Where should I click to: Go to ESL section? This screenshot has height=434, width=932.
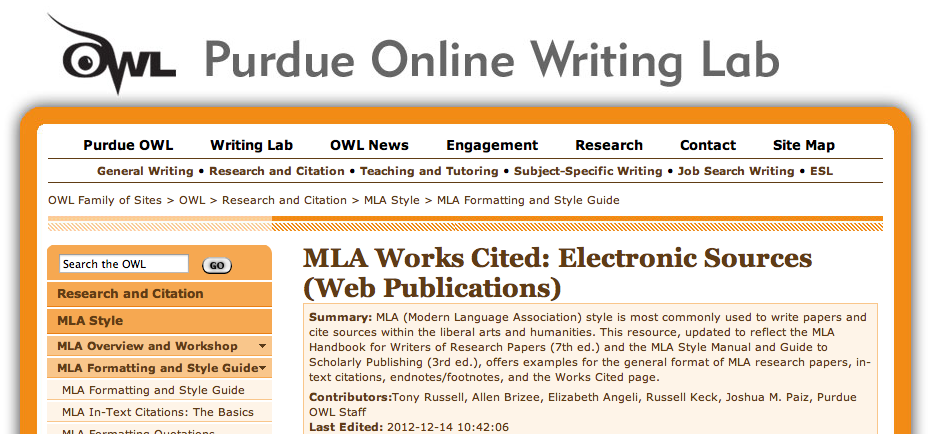(821, 171)
